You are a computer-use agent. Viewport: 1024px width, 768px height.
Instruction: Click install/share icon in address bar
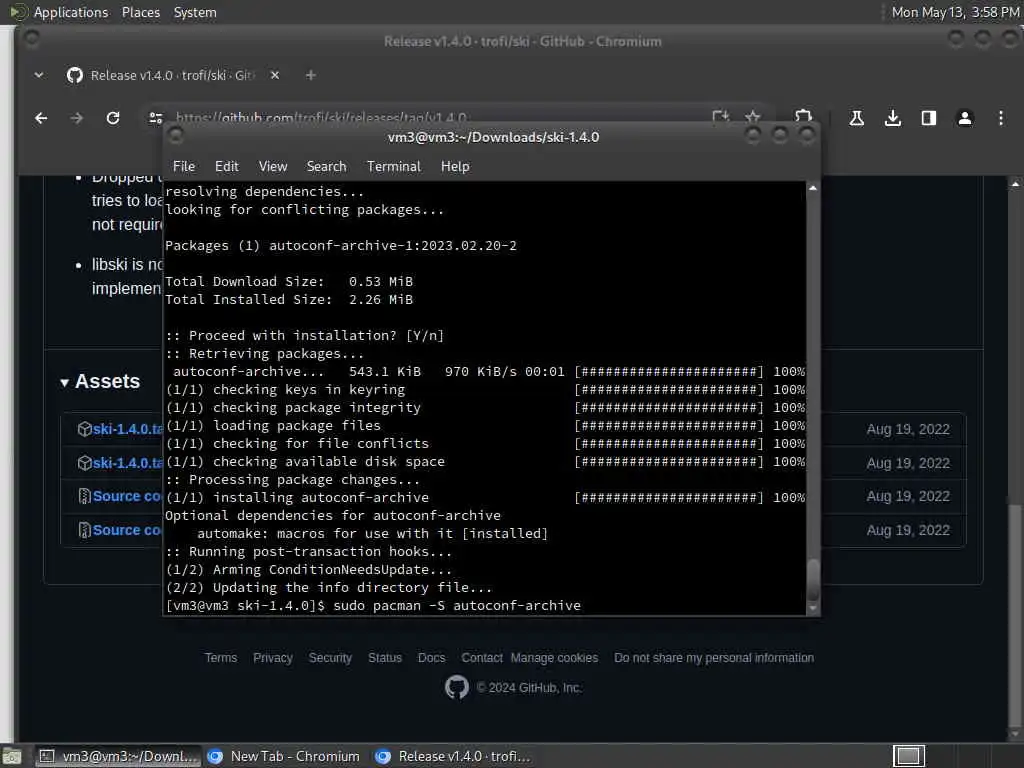(720, 117)
